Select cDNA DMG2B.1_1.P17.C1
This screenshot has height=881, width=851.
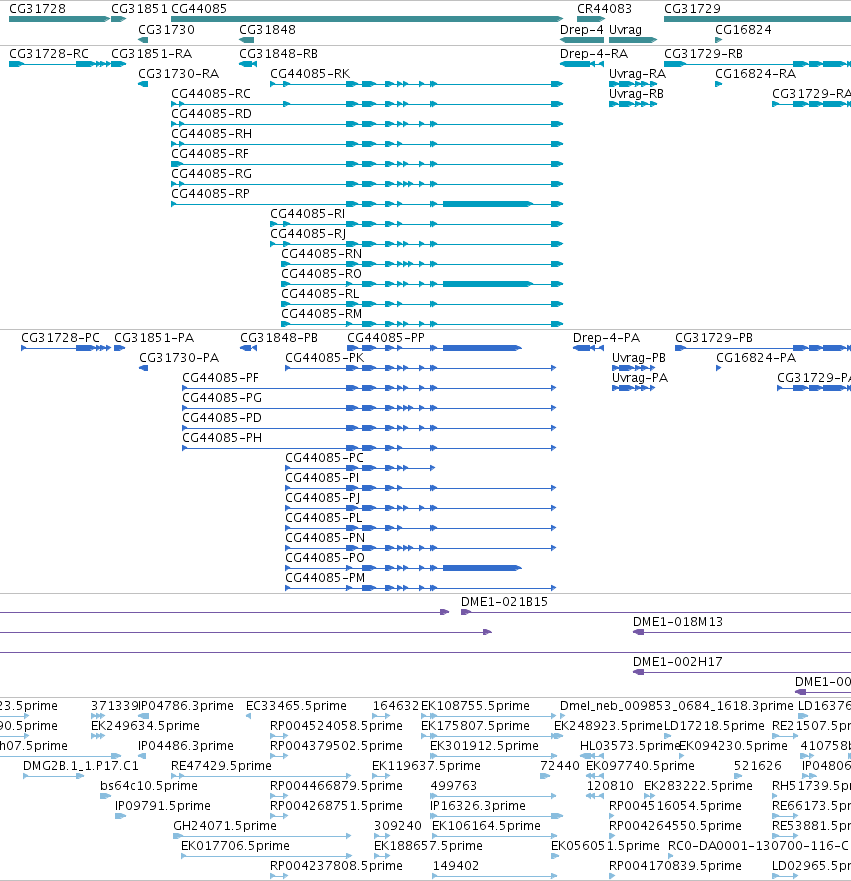[x=53, y=776]
